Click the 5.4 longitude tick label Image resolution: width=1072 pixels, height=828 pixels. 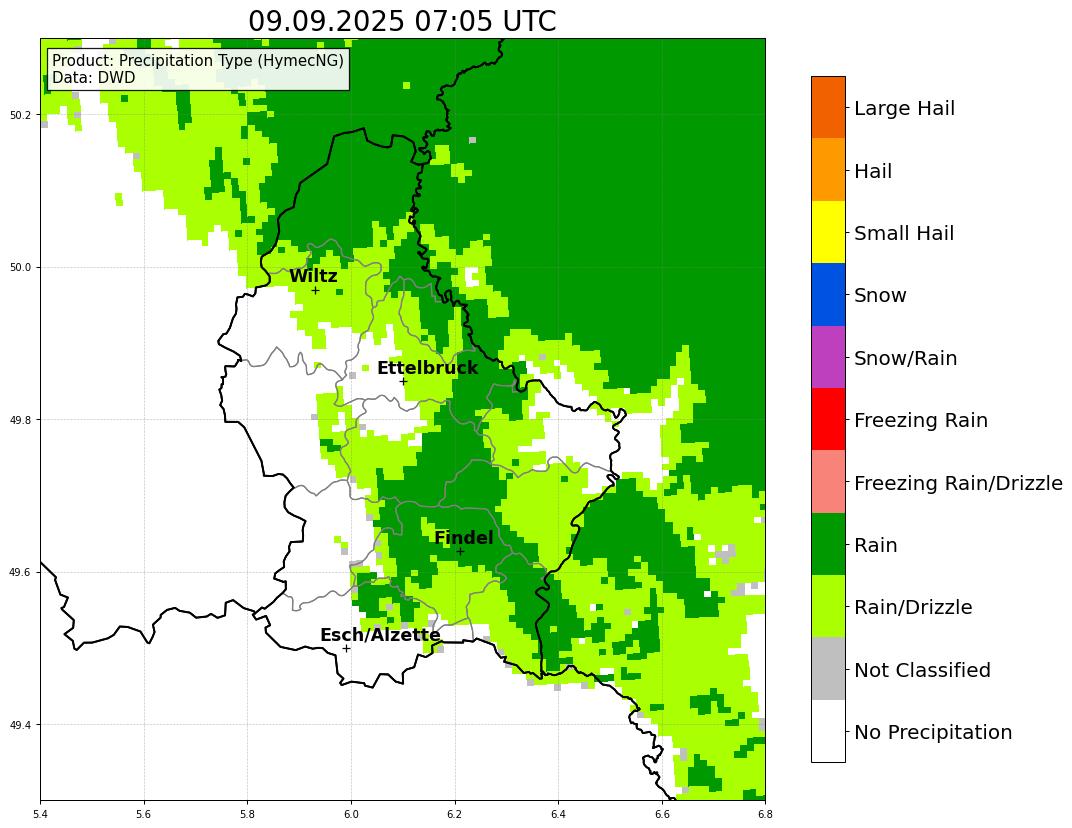tap(40, 814)
